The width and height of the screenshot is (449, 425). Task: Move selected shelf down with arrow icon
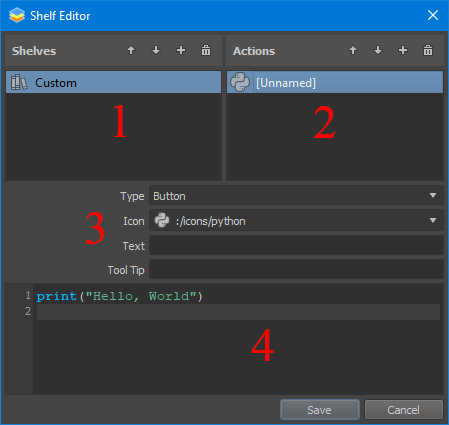[x=156, y=51]
